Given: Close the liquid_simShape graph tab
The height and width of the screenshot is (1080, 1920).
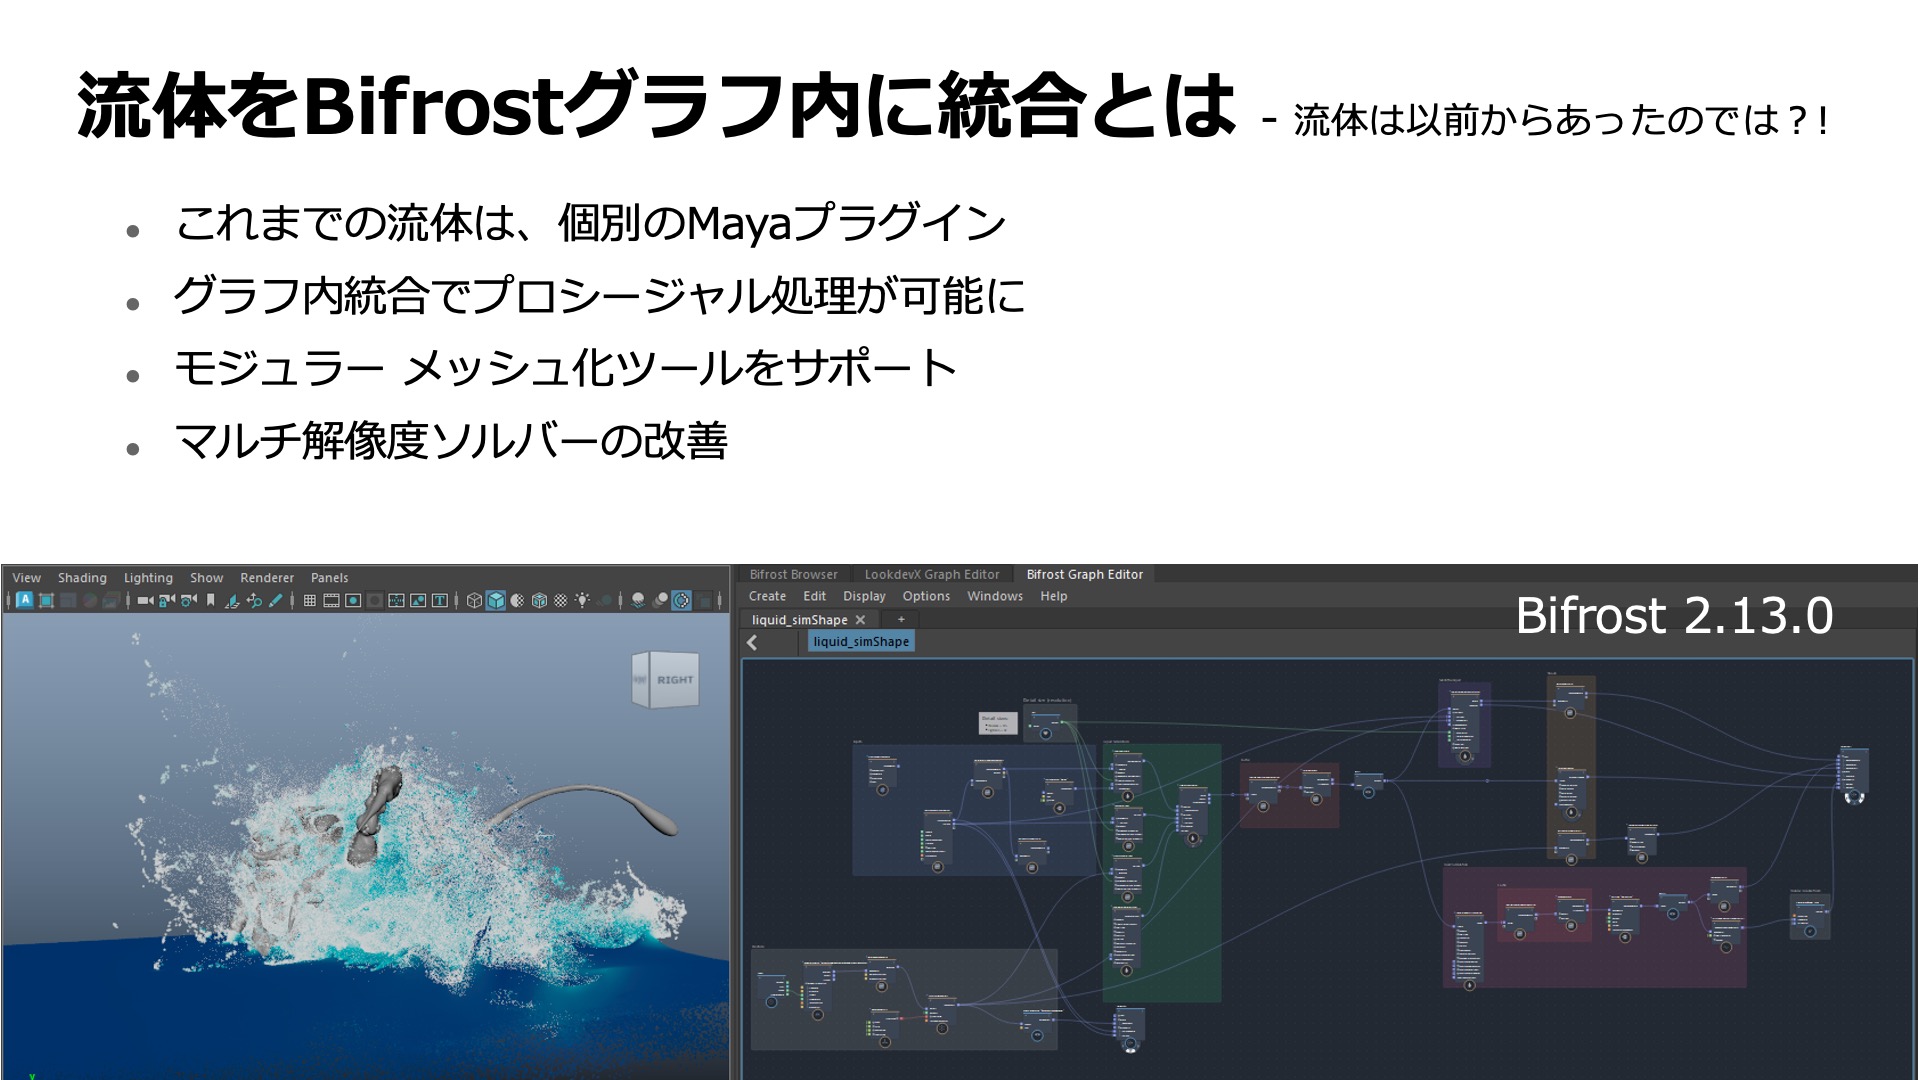Looking at the screenshot, I should pyautogui.click(x=860, y=620).
